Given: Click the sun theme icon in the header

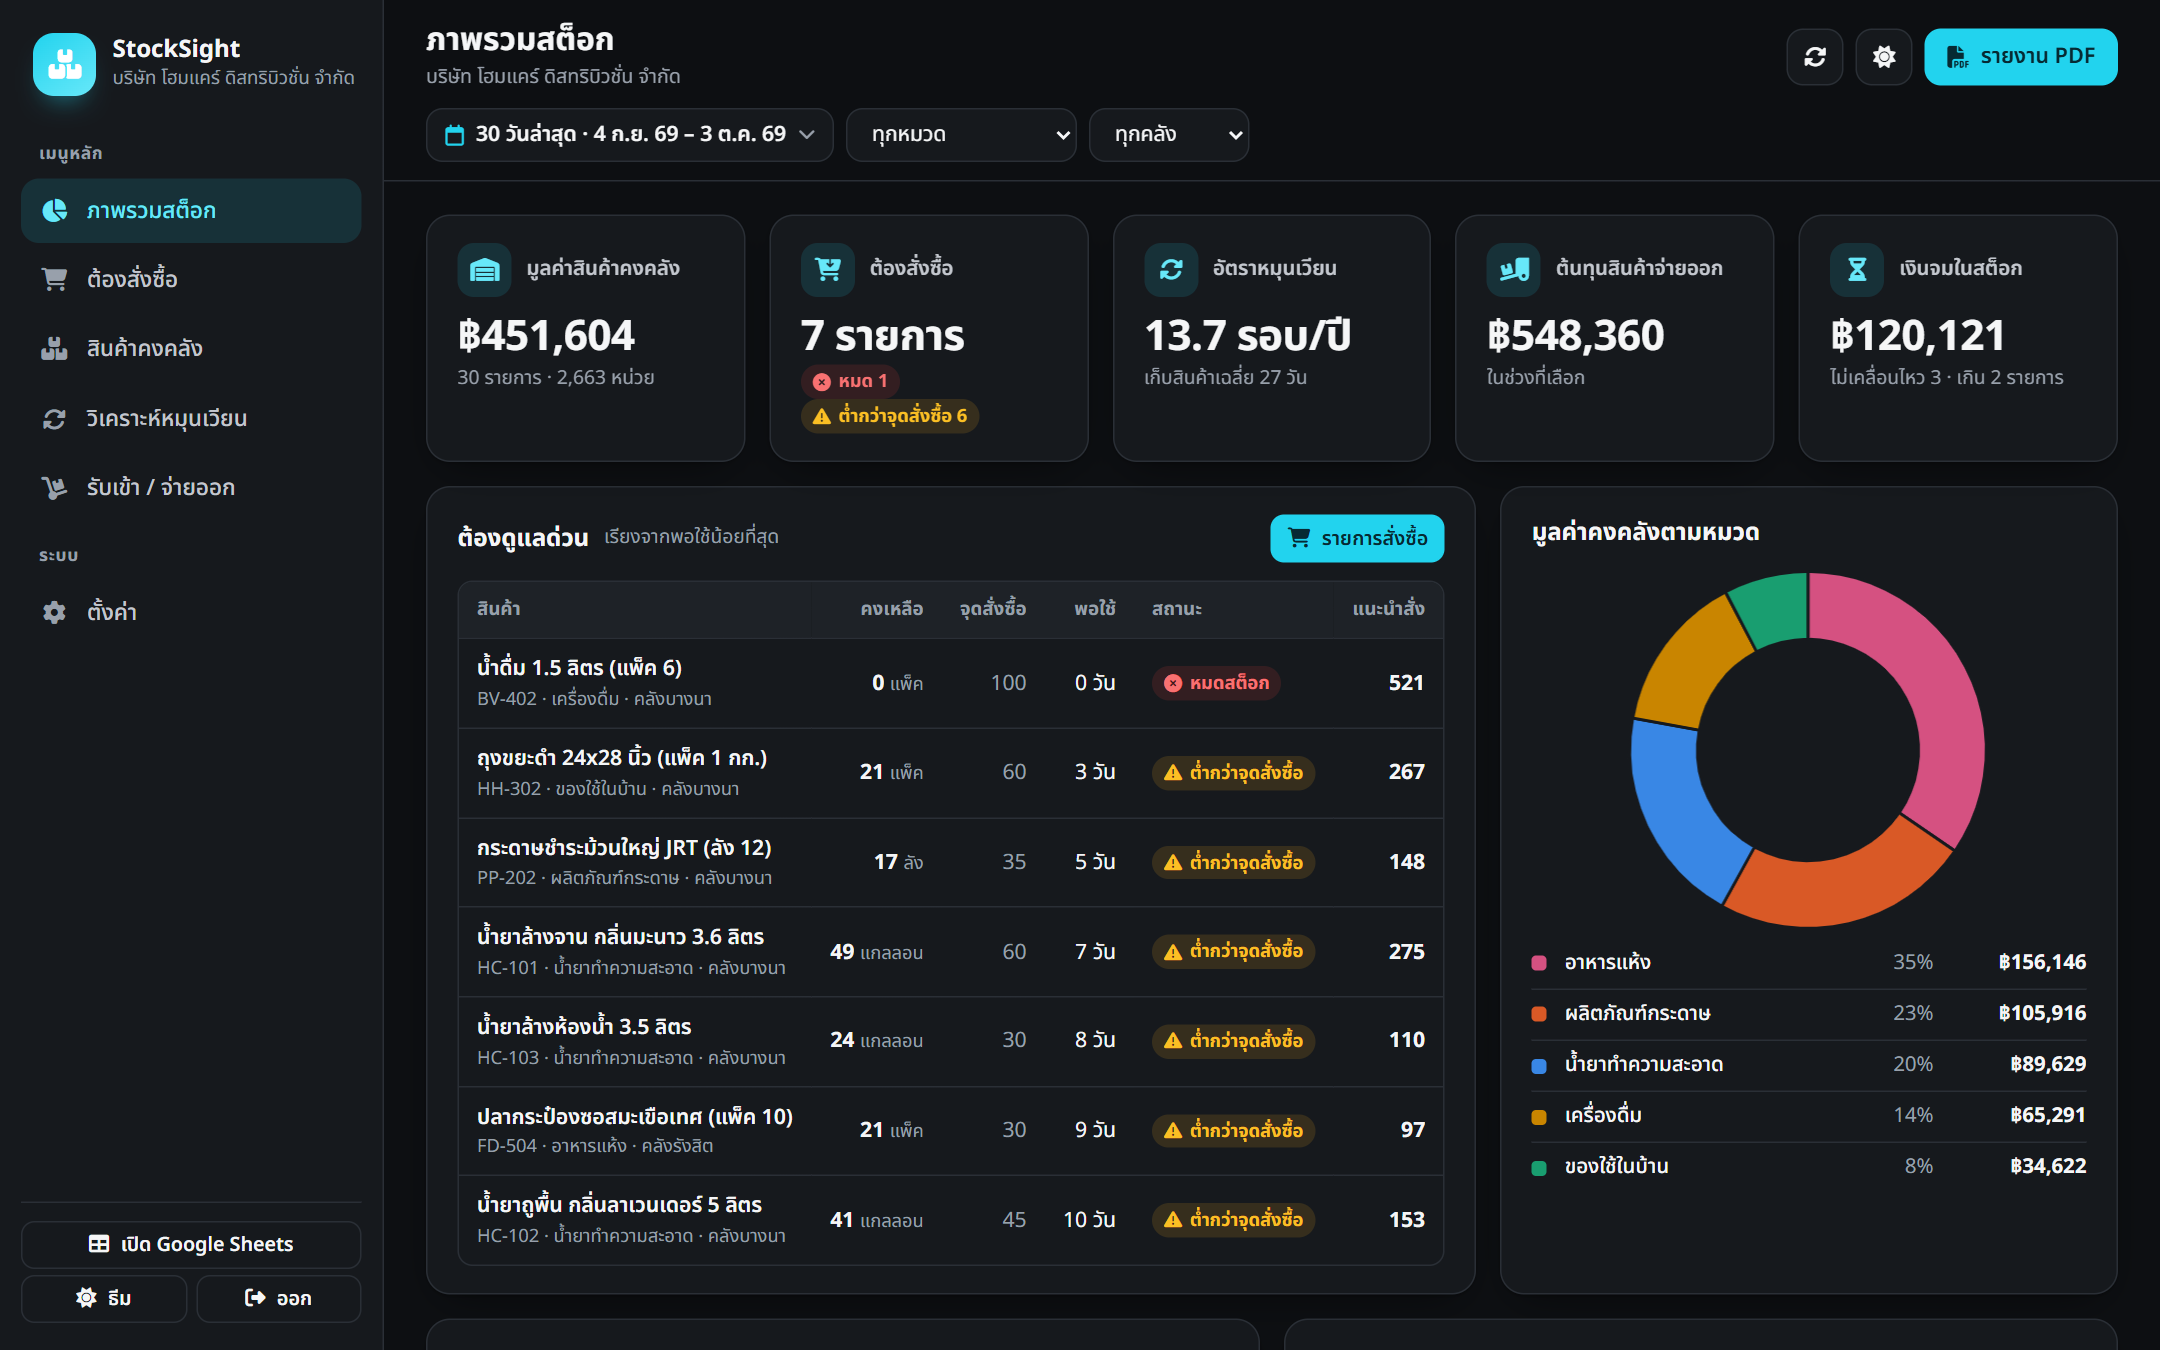Looking at the screenshot, I should [x=1884, y=57].
